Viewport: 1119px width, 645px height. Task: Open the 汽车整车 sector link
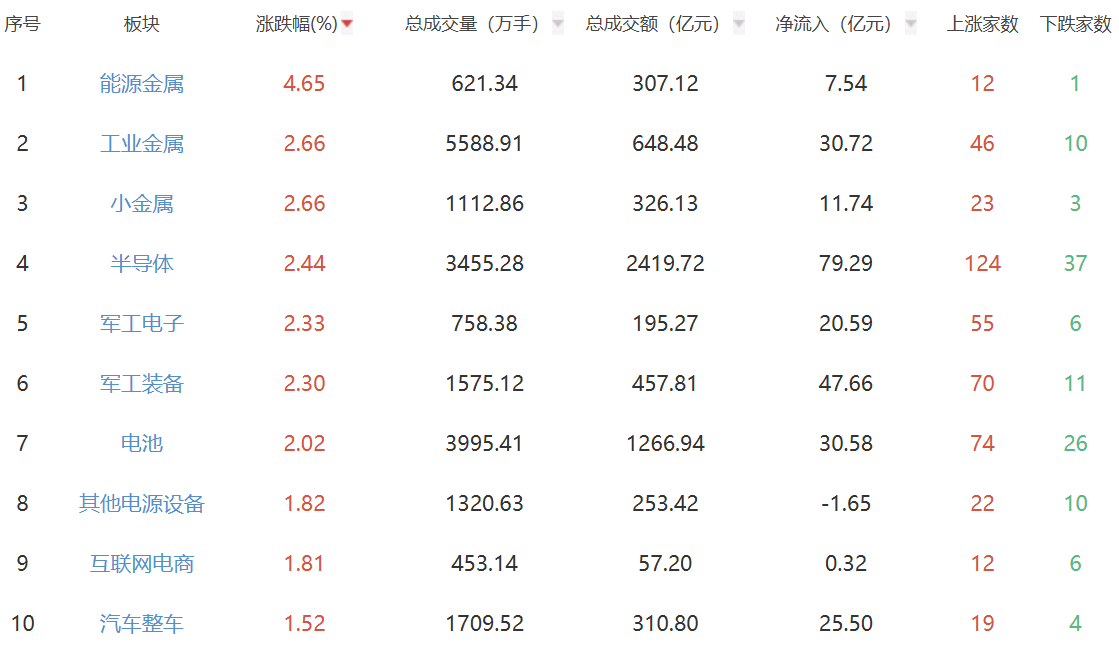pos(142,624)
